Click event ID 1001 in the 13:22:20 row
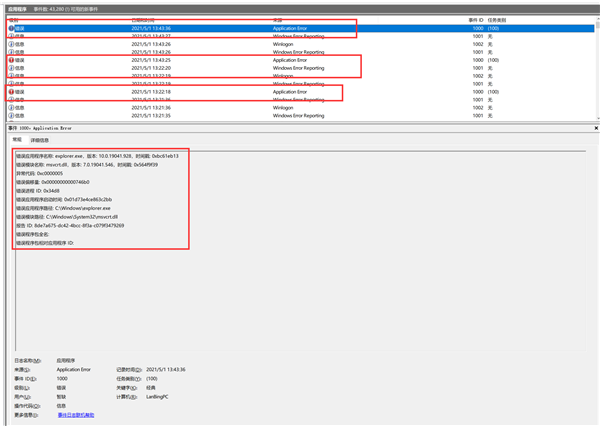Image resolution: width=600 pixels, height=426 pixels. (478, 68)
